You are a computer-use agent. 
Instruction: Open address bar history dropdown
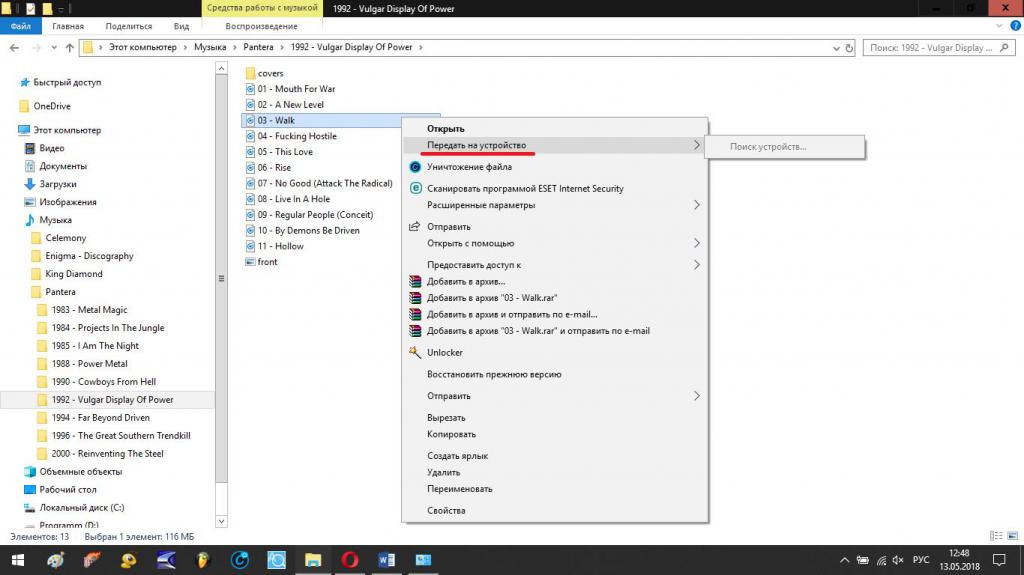(x=836, y=48)
